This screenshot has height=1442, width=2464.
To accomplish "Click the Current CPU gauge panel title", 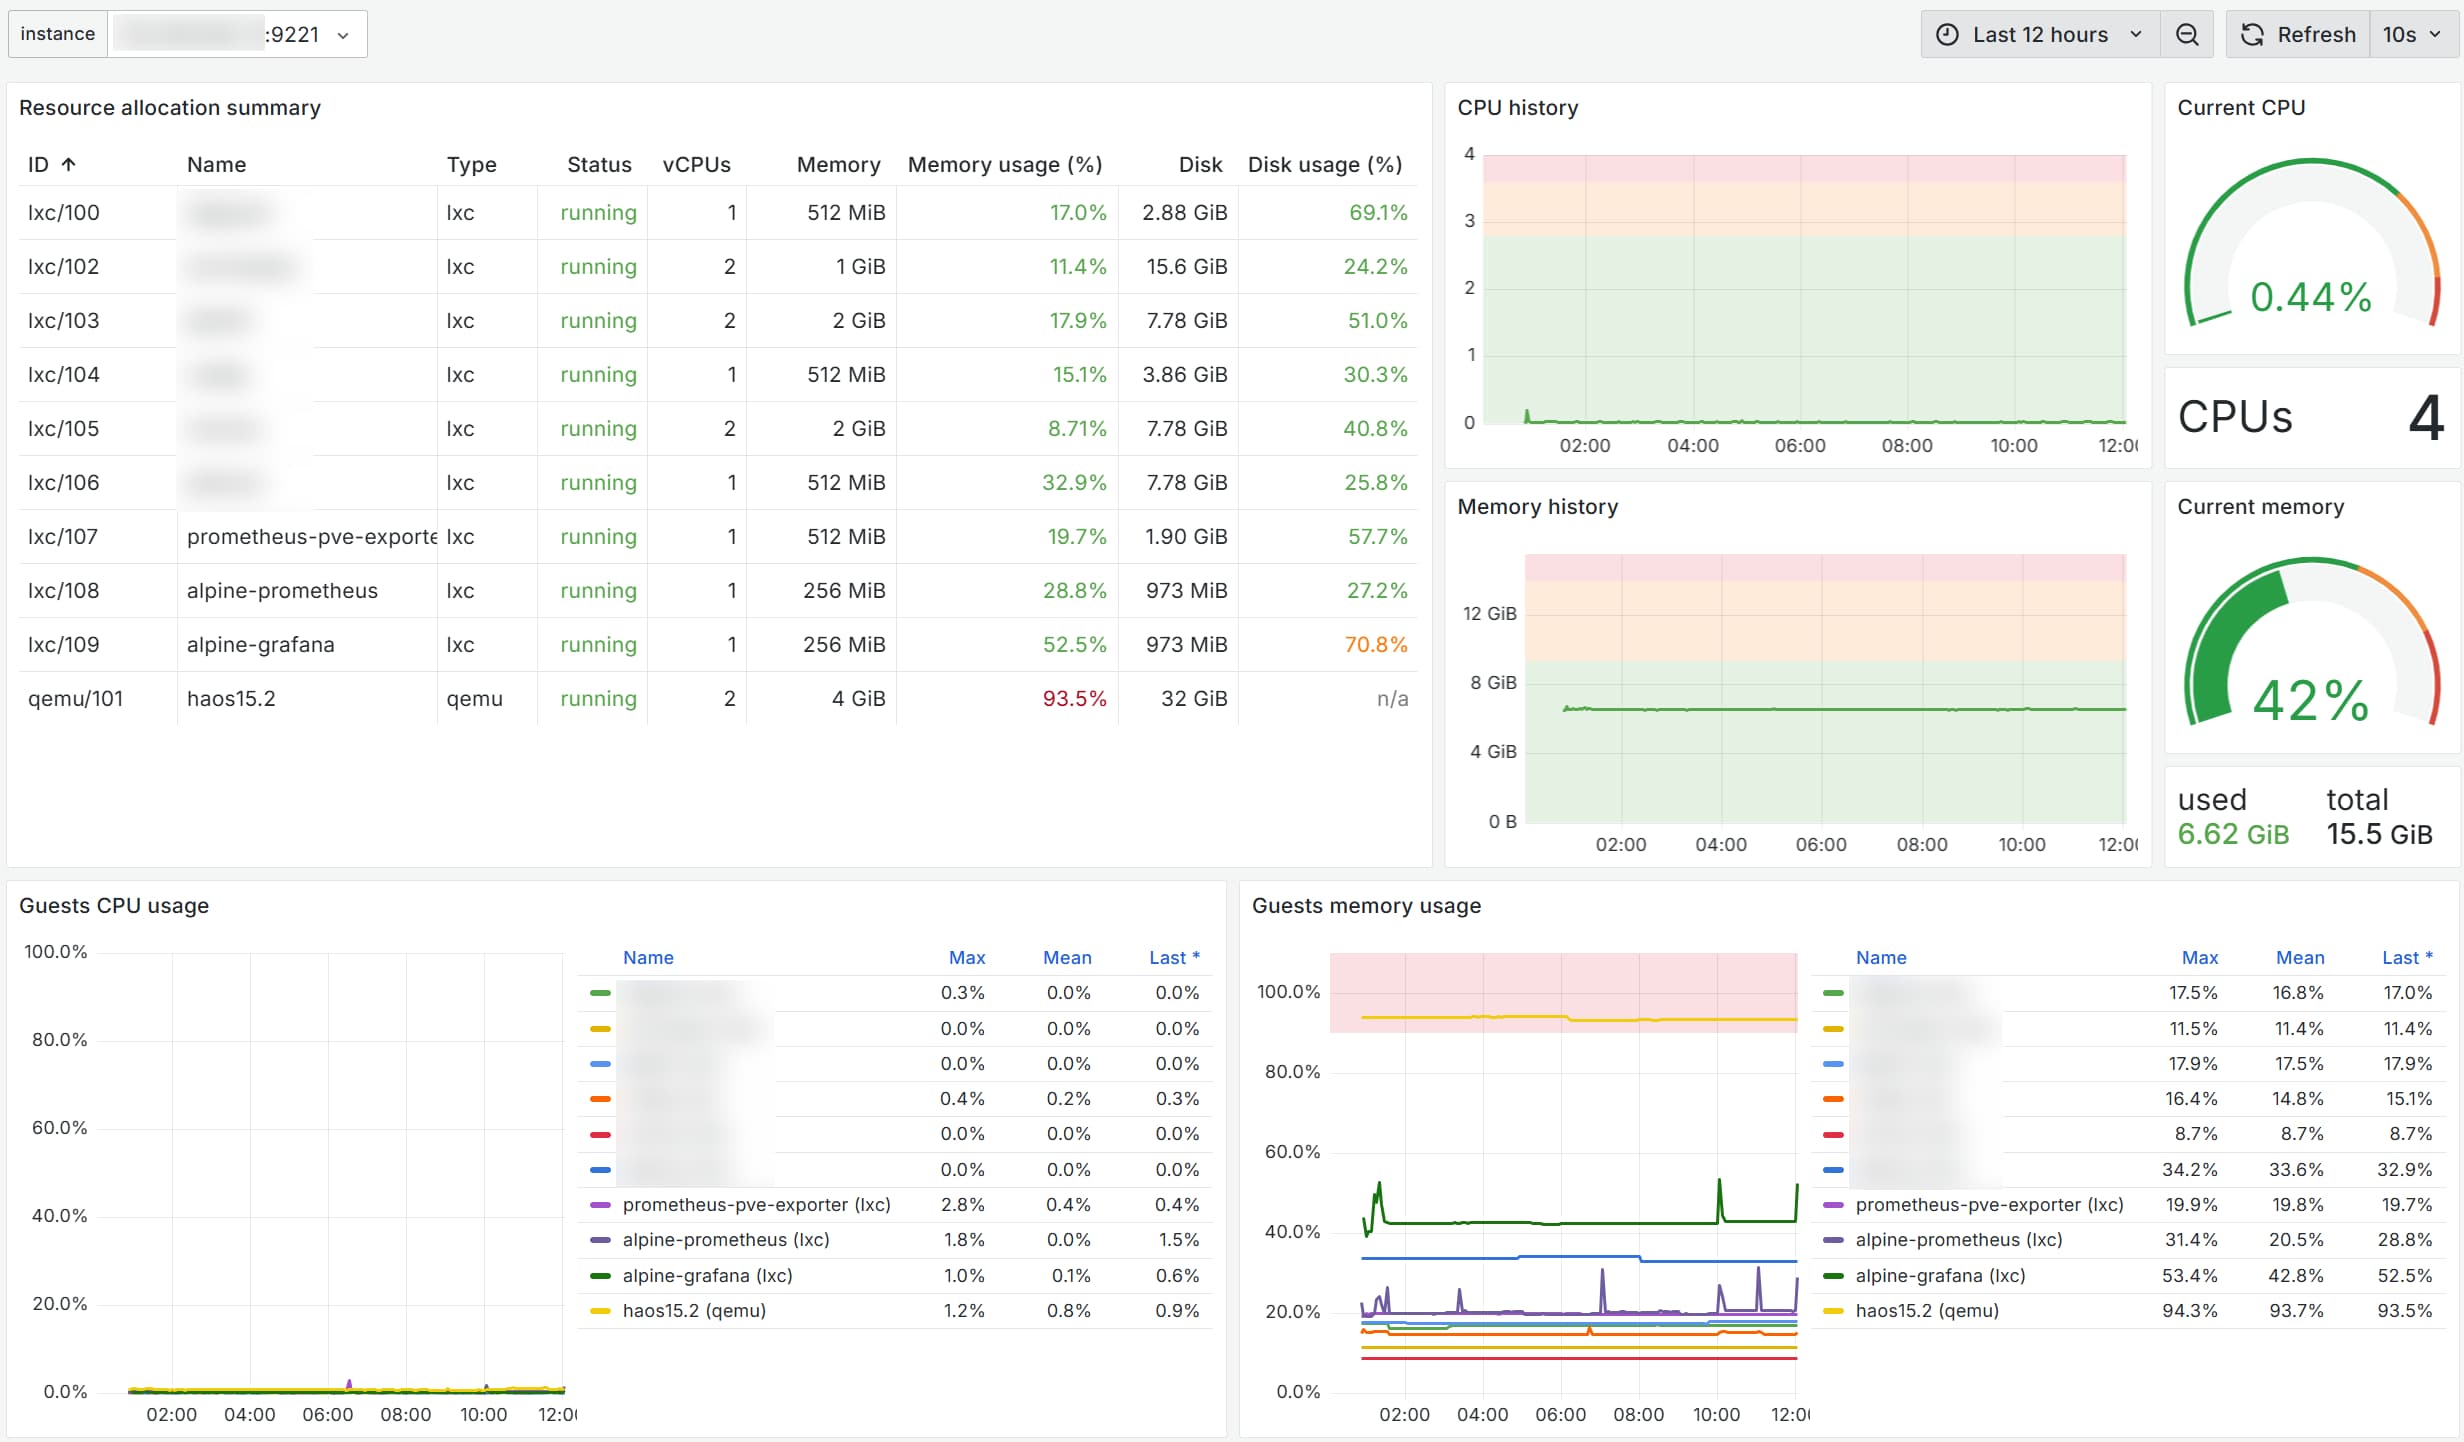I will [2240, 108].
